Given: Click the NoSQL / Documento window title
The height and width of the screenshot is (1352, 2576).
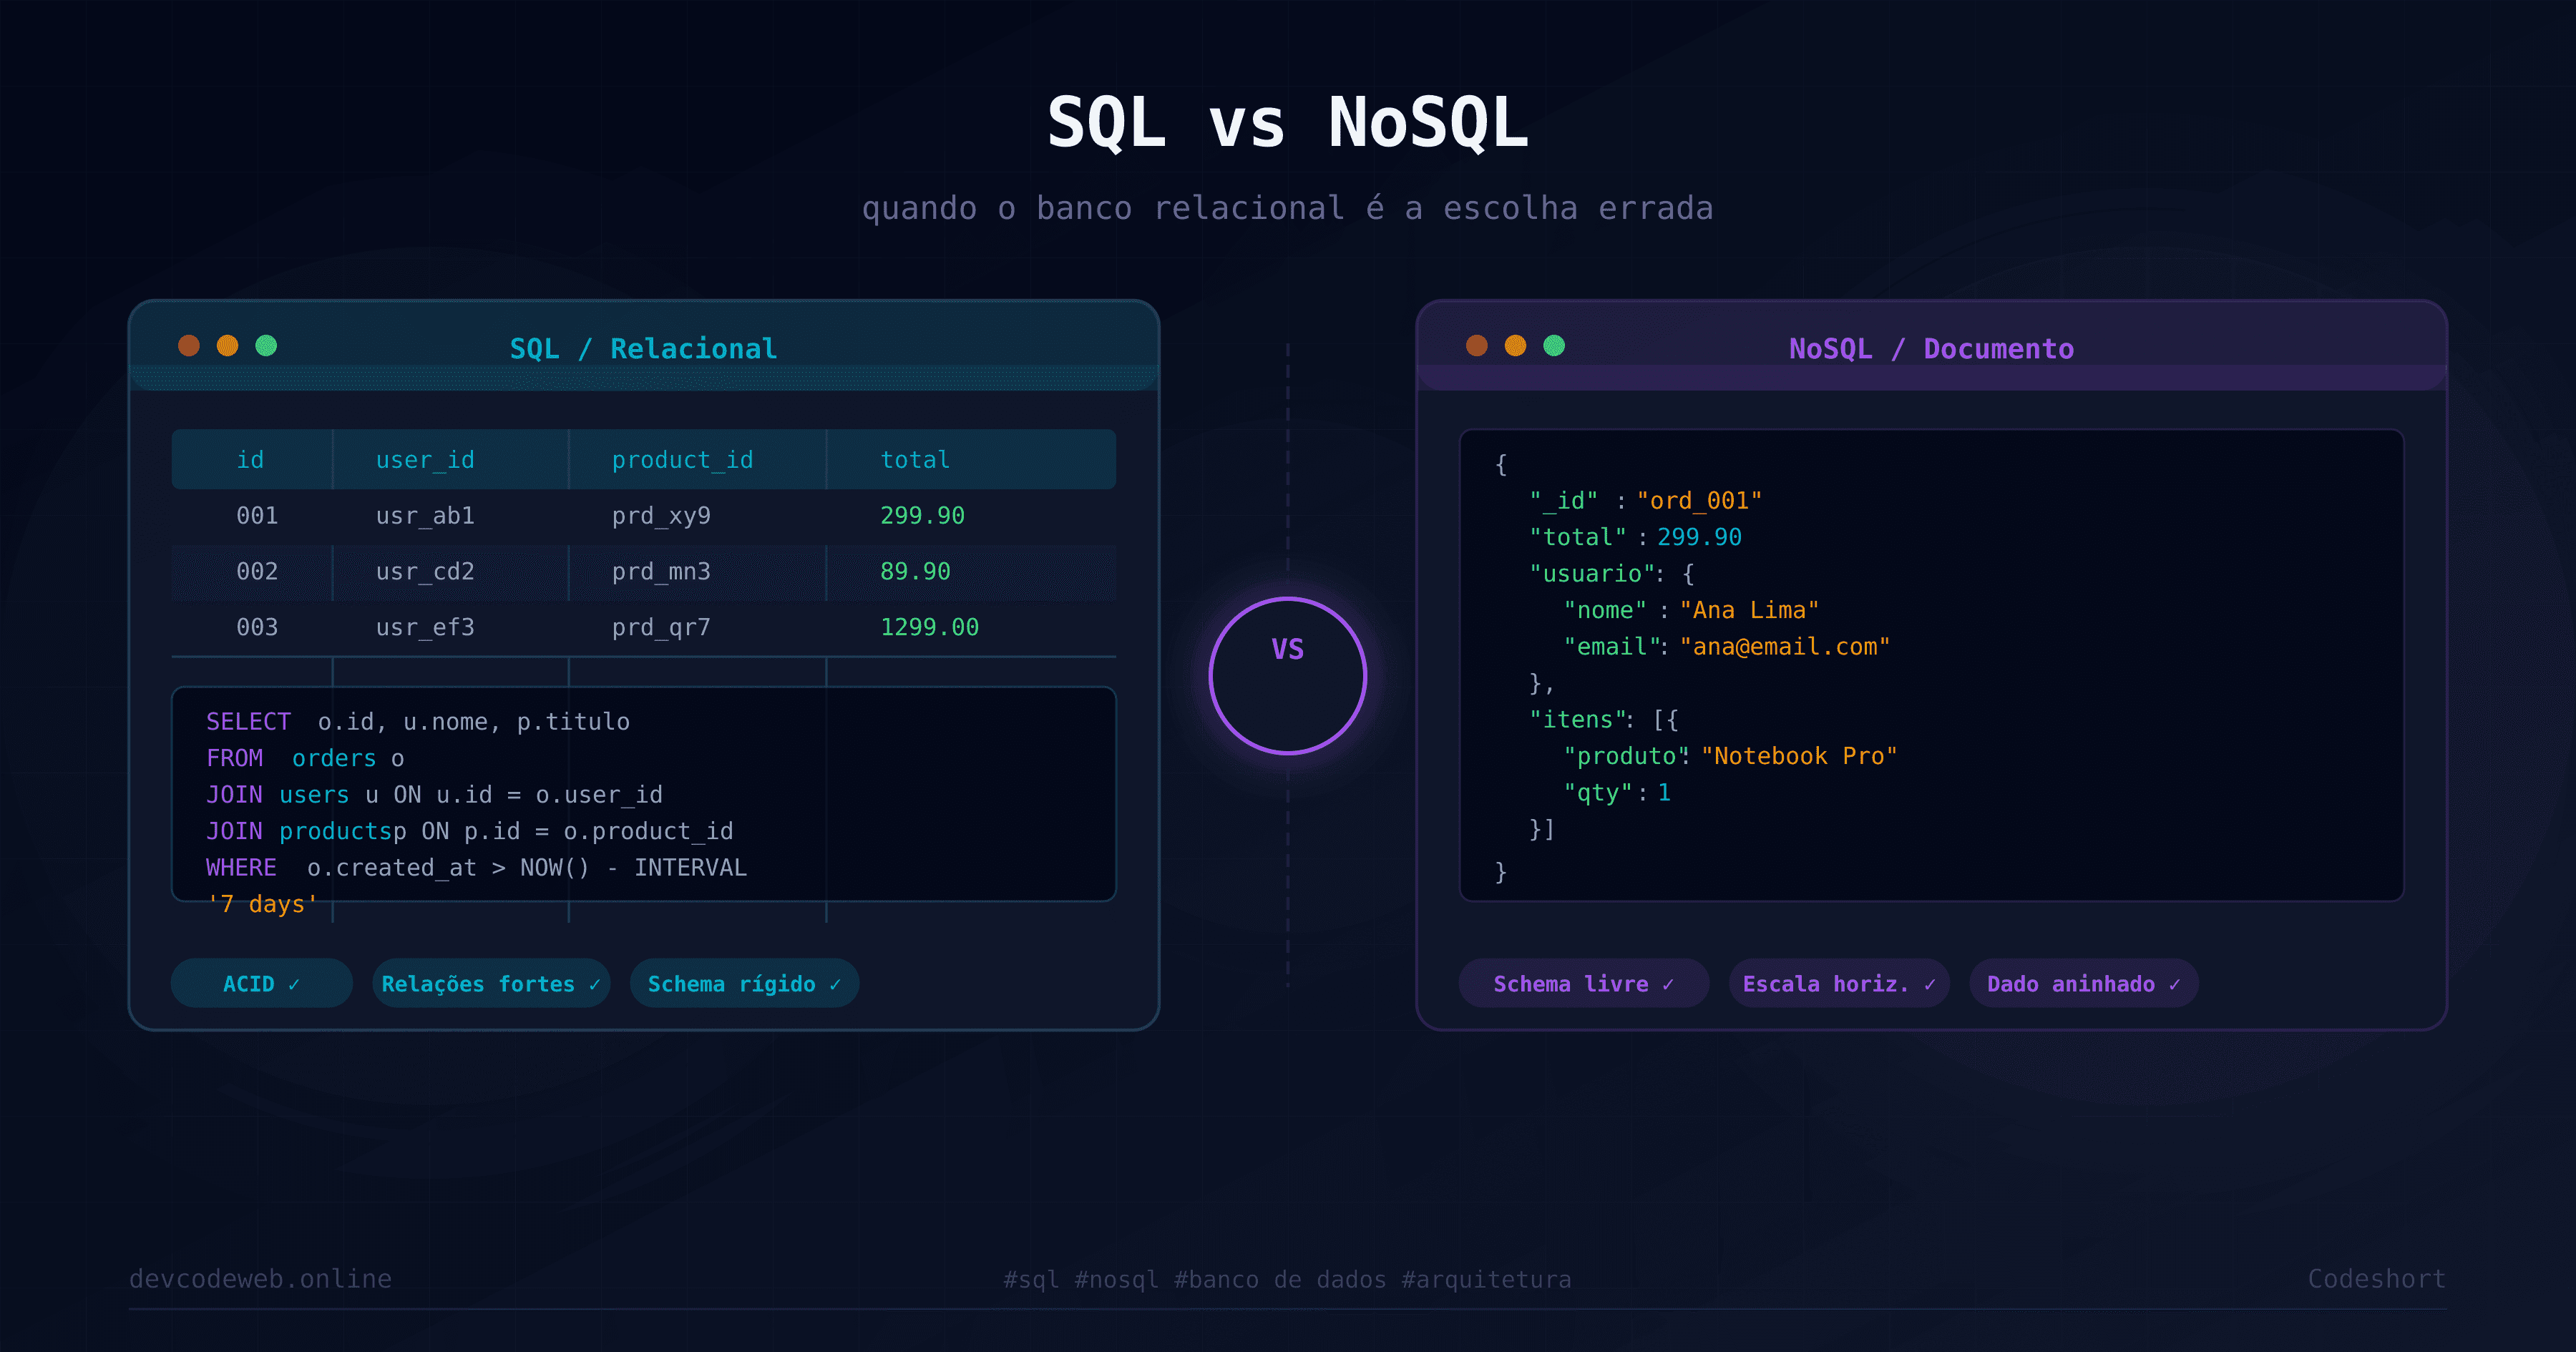Looking at the screenshot, I should click(1931, 349).
